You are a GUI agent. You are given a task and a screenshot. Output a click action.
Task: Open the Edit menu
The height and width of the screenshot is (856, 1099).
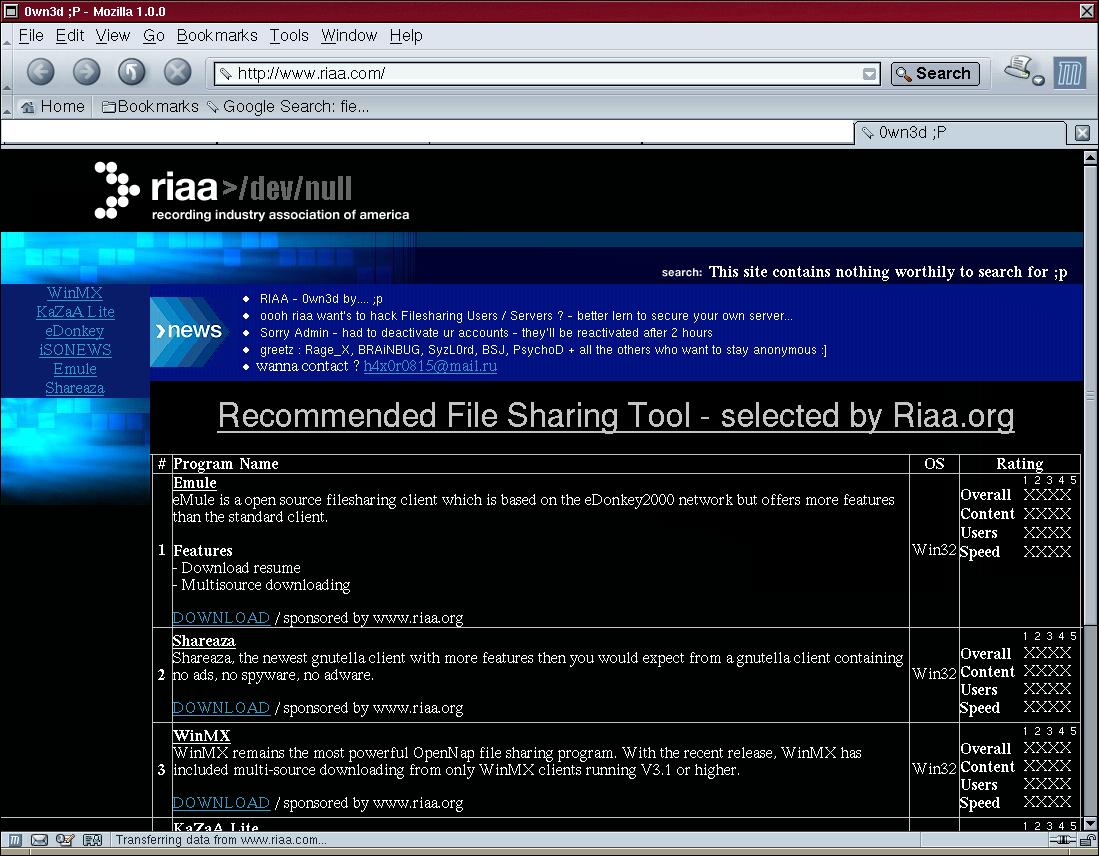70,36
